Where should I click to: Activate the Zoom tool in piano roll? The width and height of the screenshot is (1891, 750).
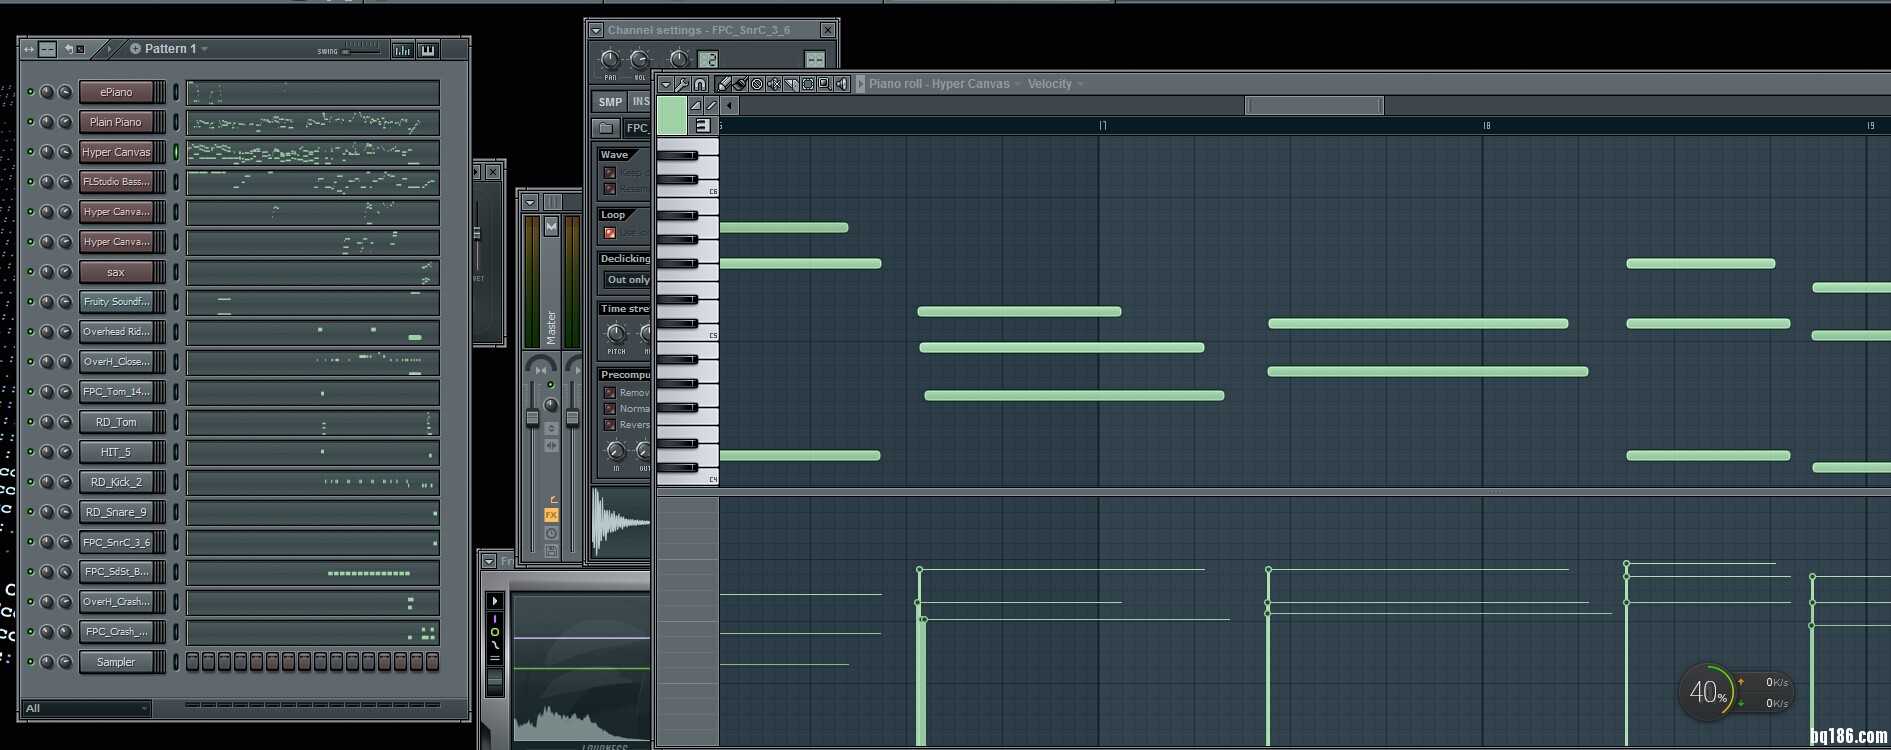[825, 84]
